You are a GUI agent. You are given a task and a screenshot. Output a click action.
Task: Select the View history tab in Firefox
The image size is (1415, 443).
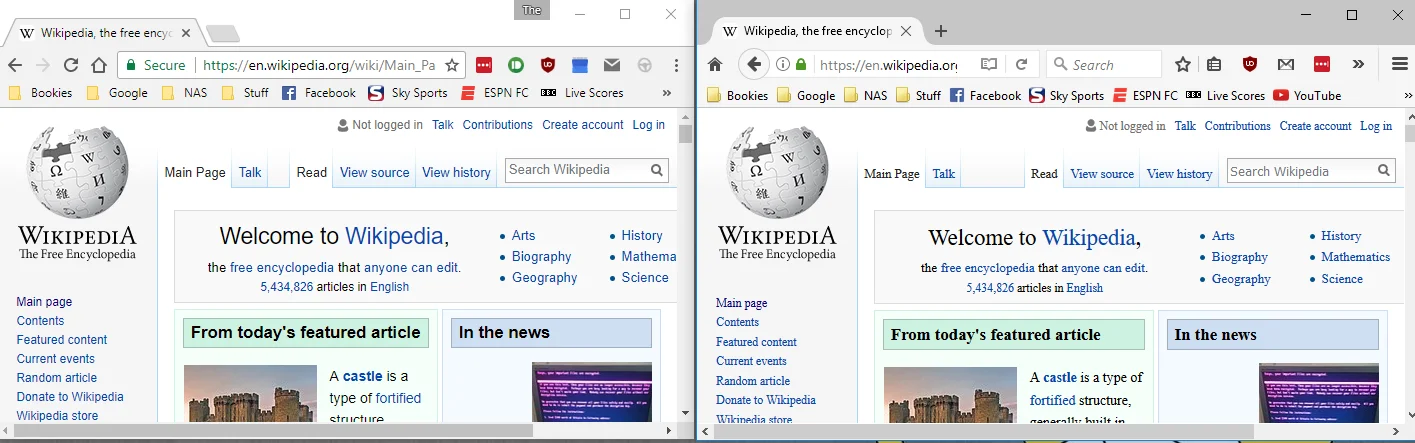point(1179,173)
